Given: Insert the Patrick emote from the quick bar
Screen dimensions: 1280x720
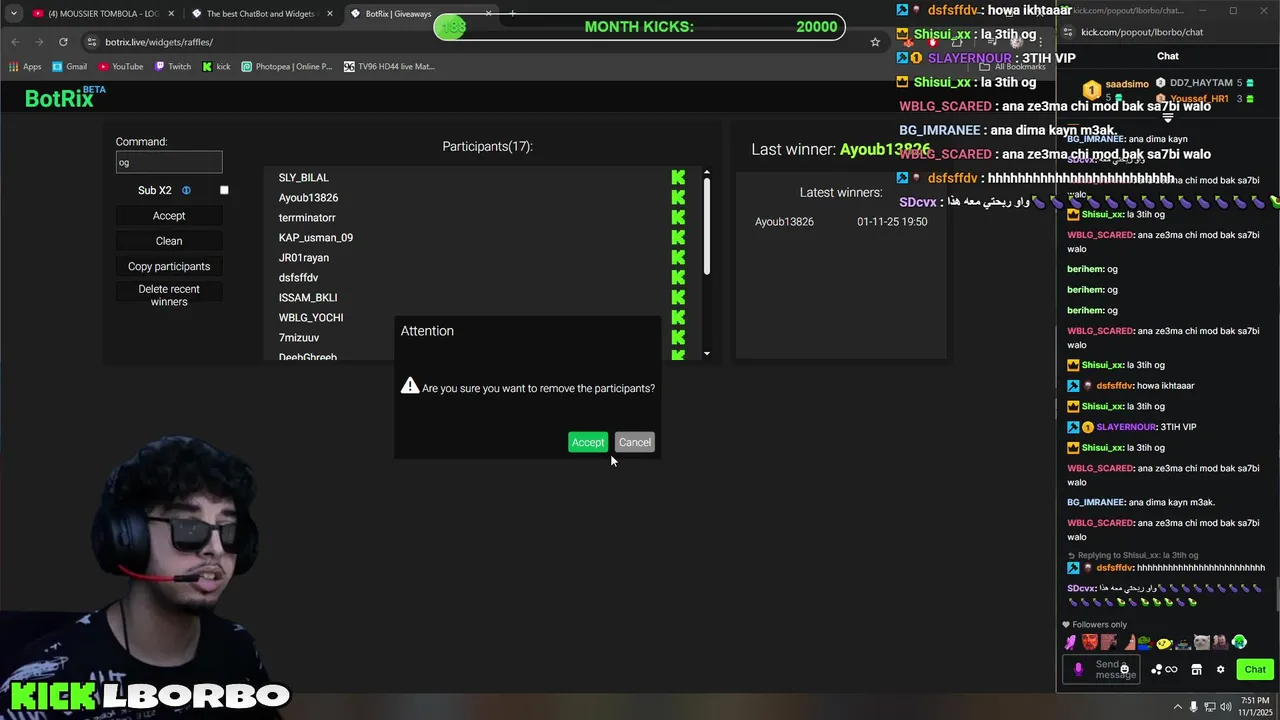Looking at the screenshot, I should [1130, 642].
